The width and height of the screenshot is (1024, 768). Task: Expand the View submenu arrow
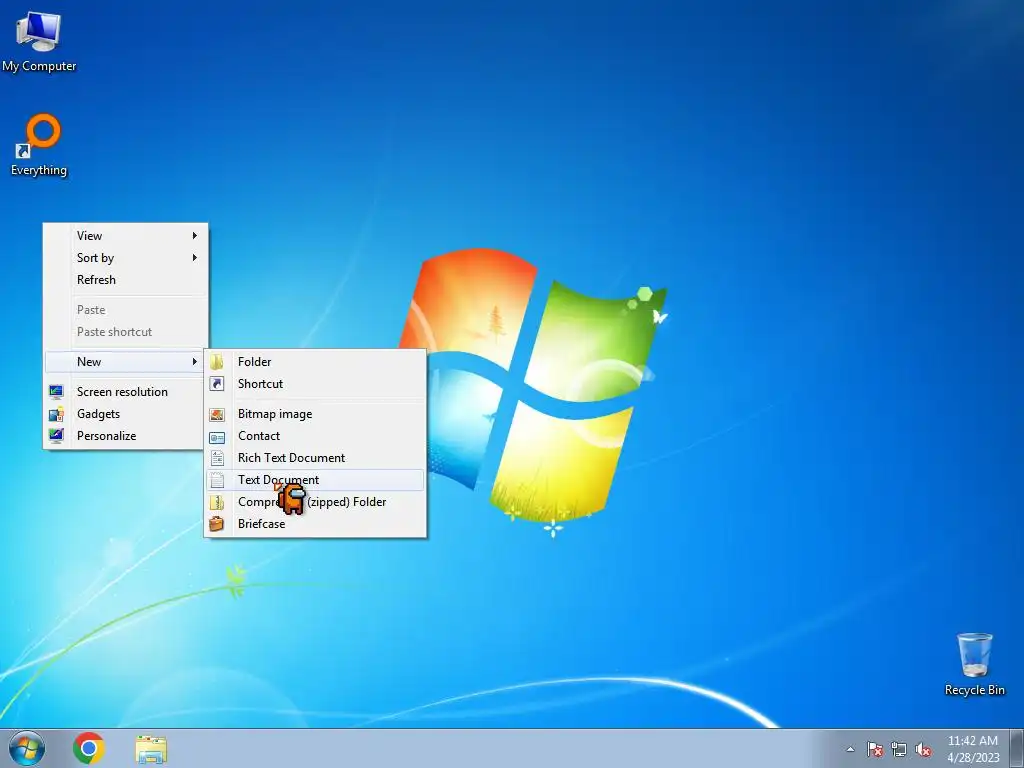tap(195, 236)
